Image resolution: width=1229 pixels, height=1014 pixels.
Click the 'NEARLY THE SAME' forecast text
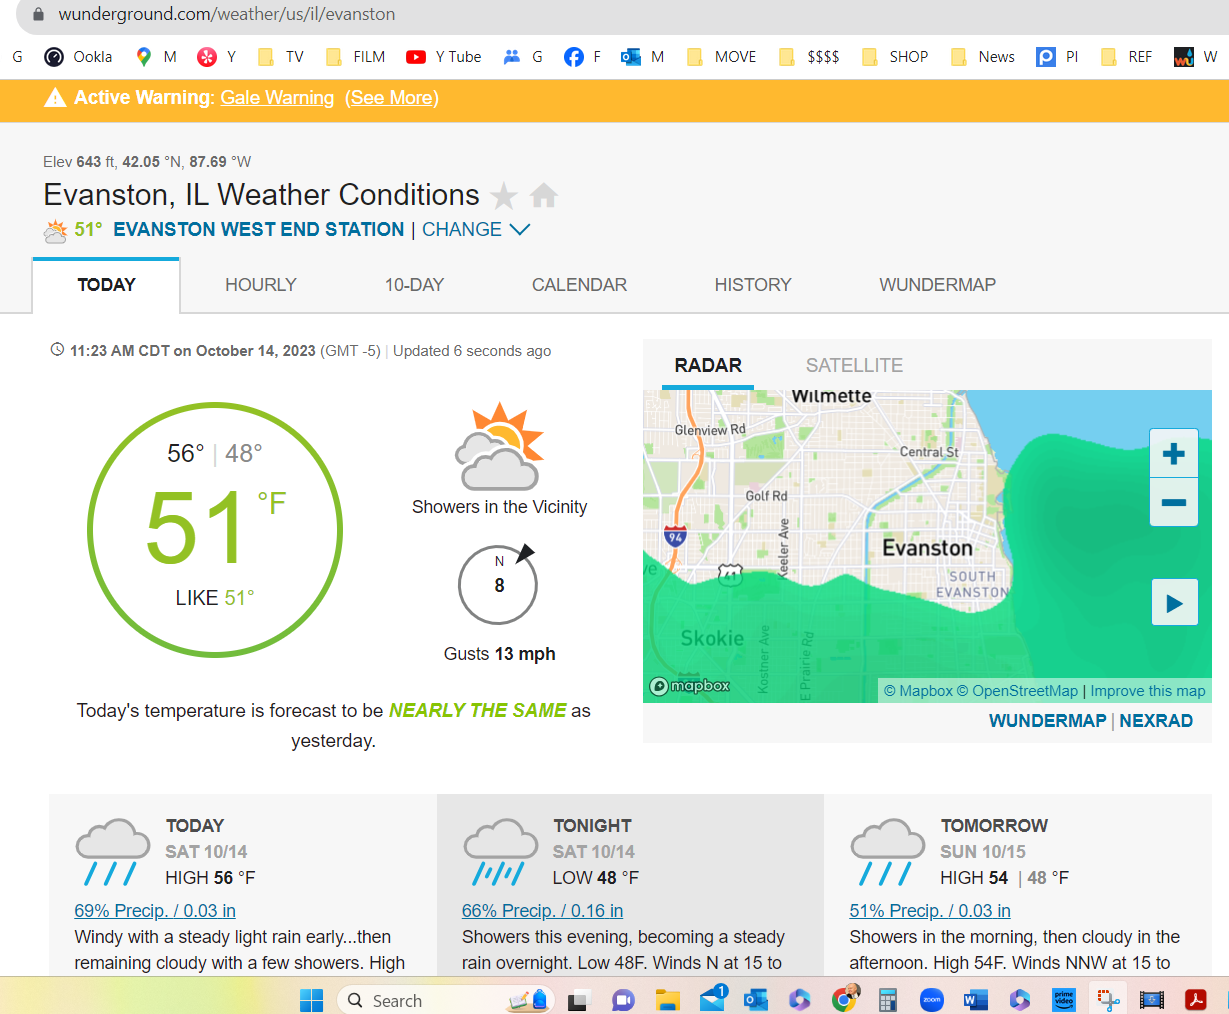point(477,710)
